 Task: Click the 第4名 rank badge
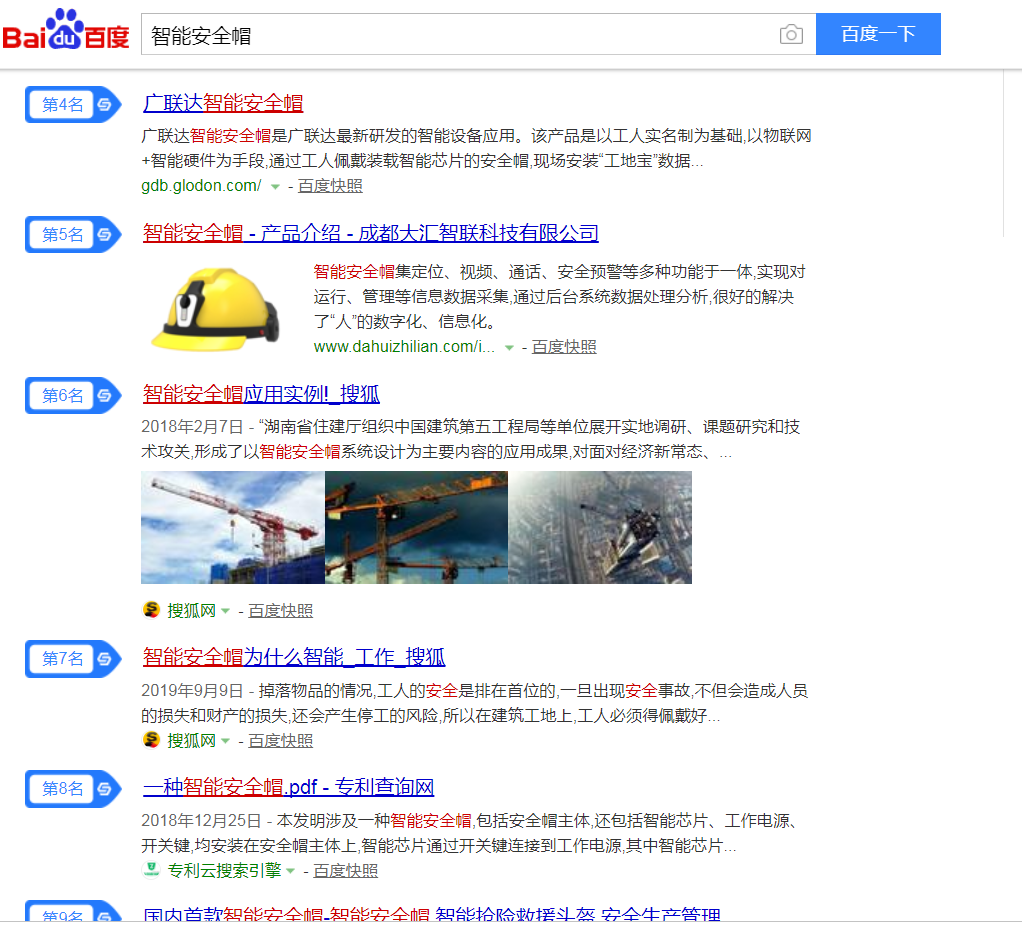[x=73, y=104]
